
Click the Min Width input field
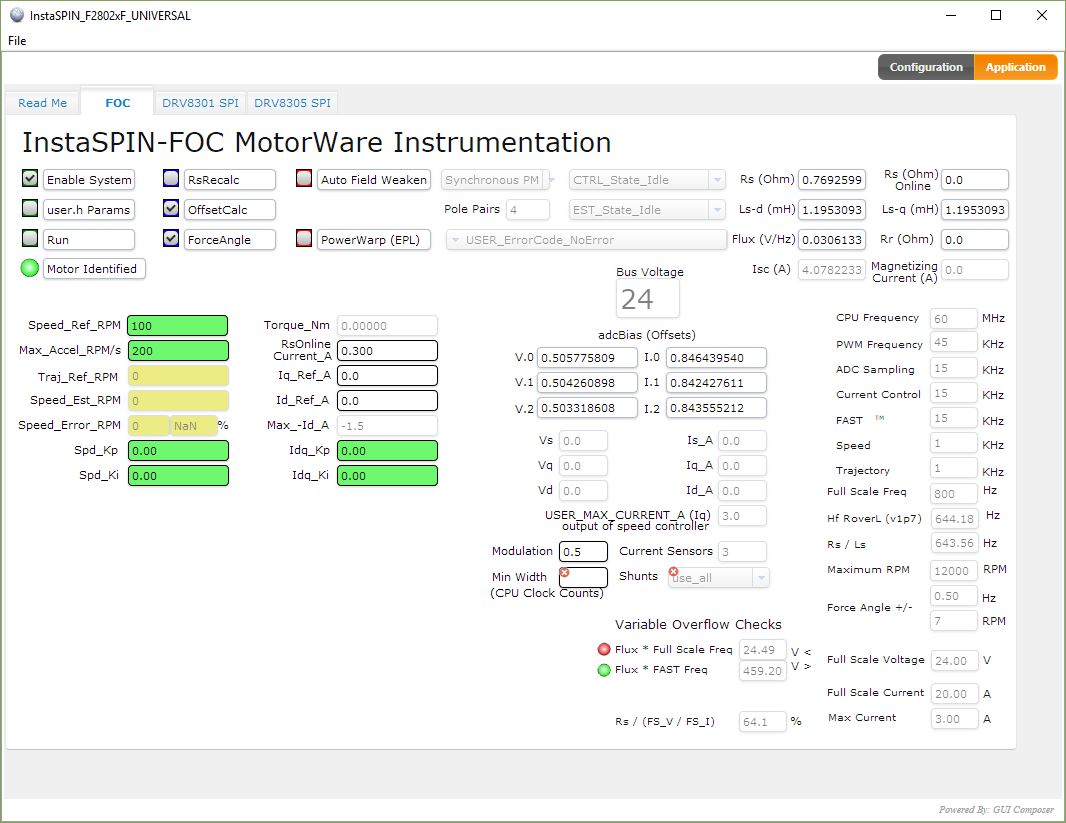tap(583, 578)
